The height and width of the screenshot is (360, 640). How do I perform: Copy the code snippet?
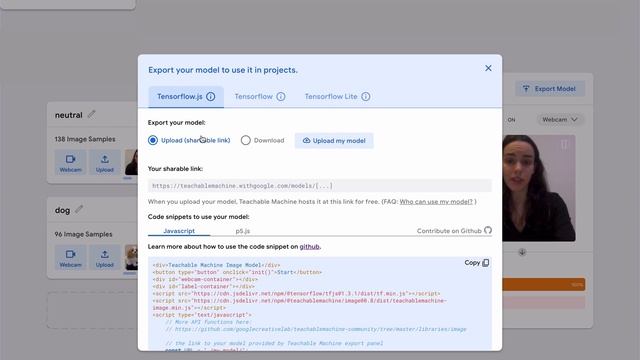[x=476, y=263]
